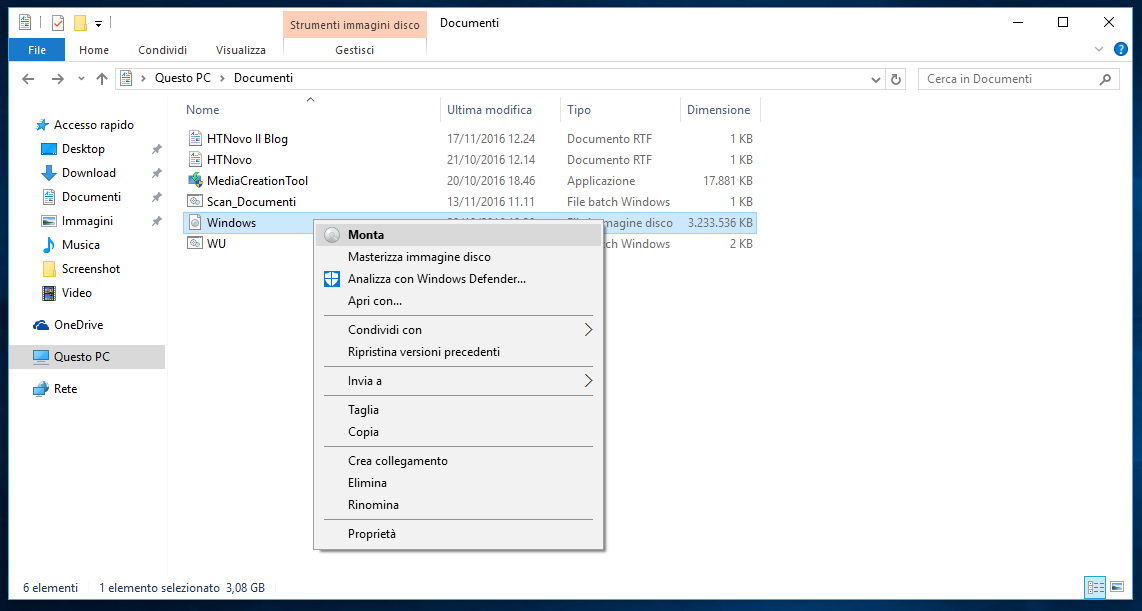Expand the Invia a submenu
1142x611 pixels.
point(458,381)
